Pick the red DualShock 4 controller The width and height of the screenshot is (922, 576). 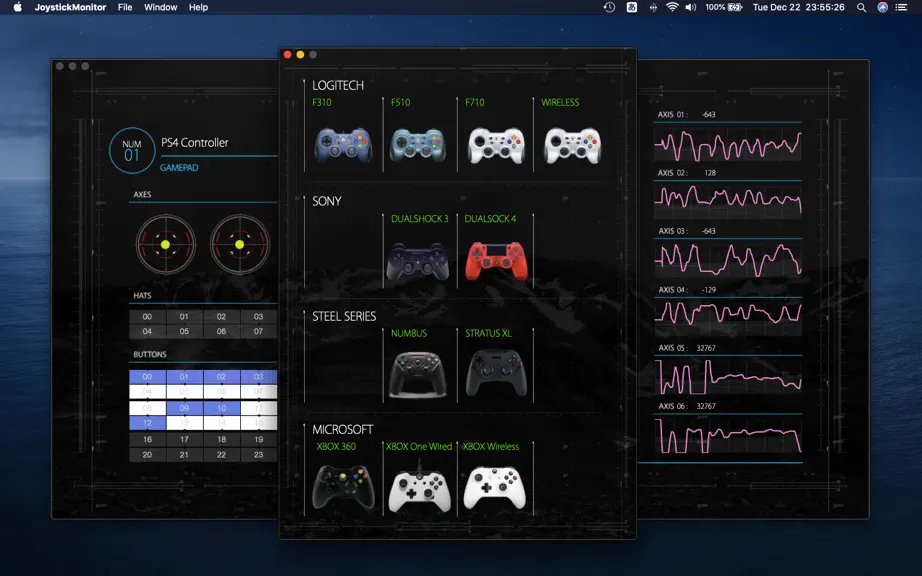coord(496,261)
